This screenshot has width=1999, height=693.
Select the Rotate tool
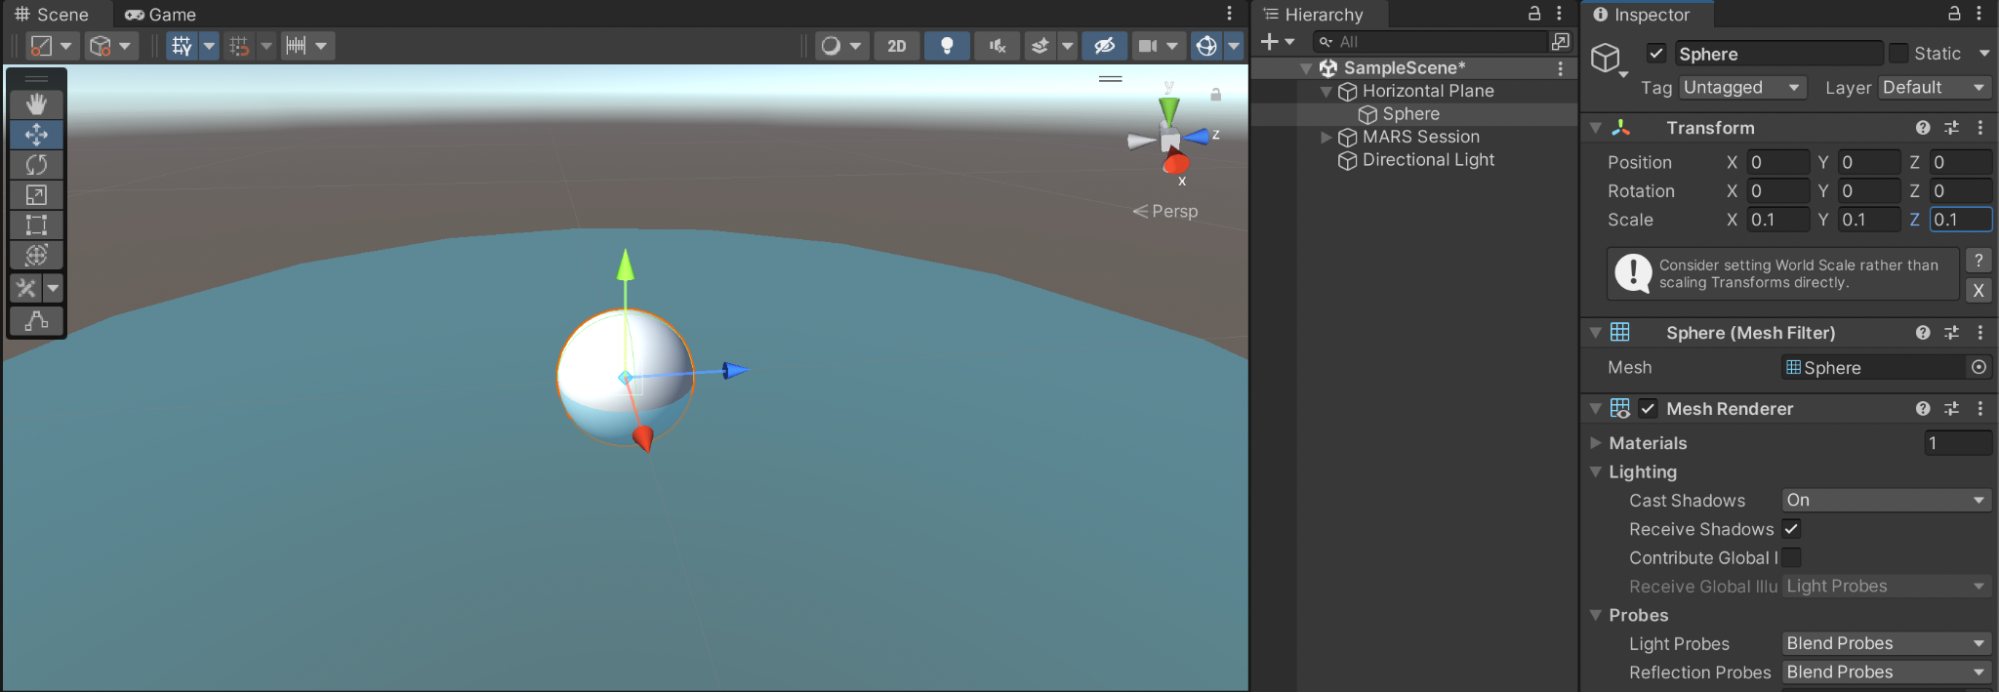(x=37, y=164)
